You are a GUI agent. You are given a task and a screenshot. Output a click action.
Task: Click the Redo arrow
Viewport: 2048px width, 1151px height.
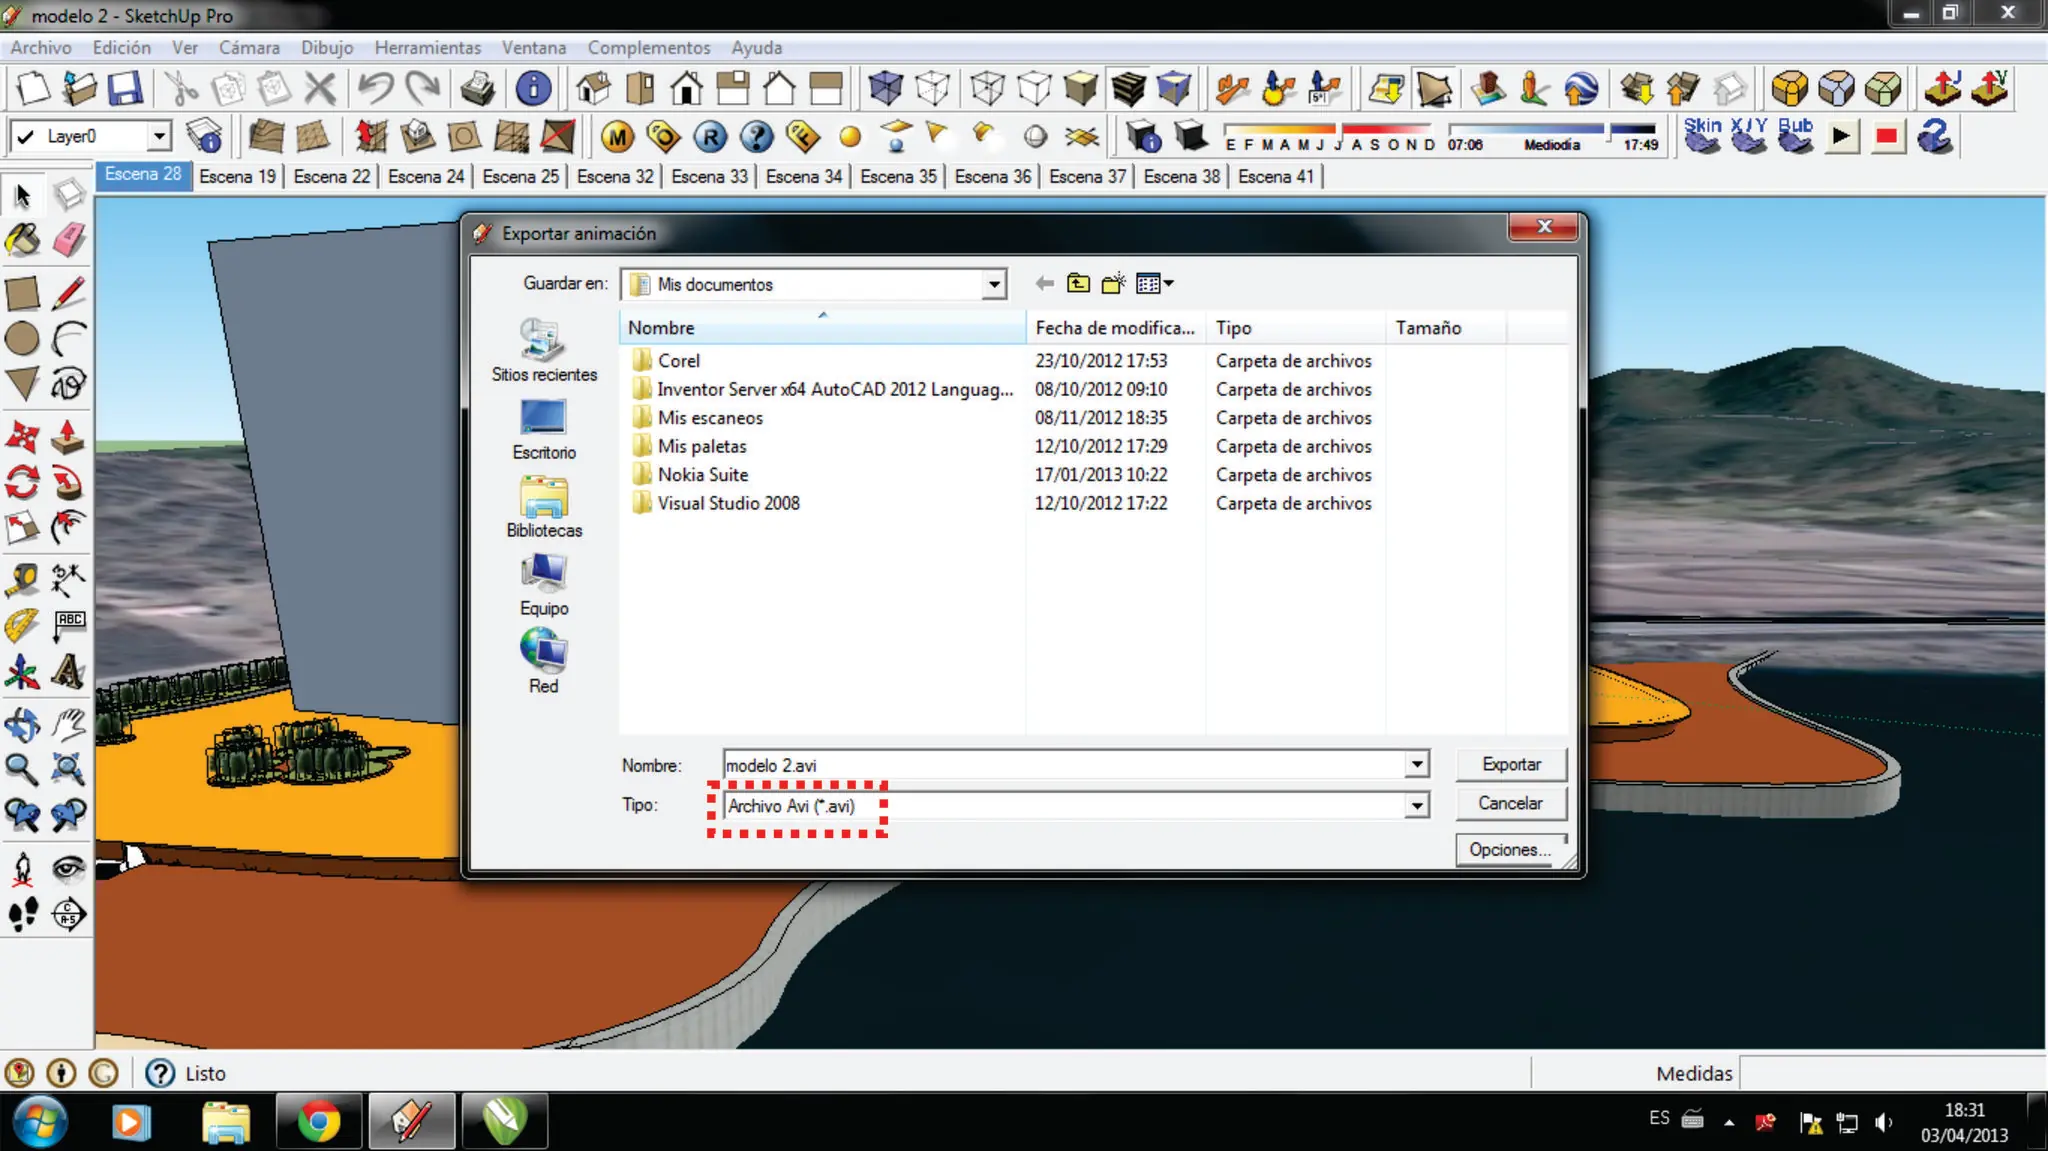(423, 88)
